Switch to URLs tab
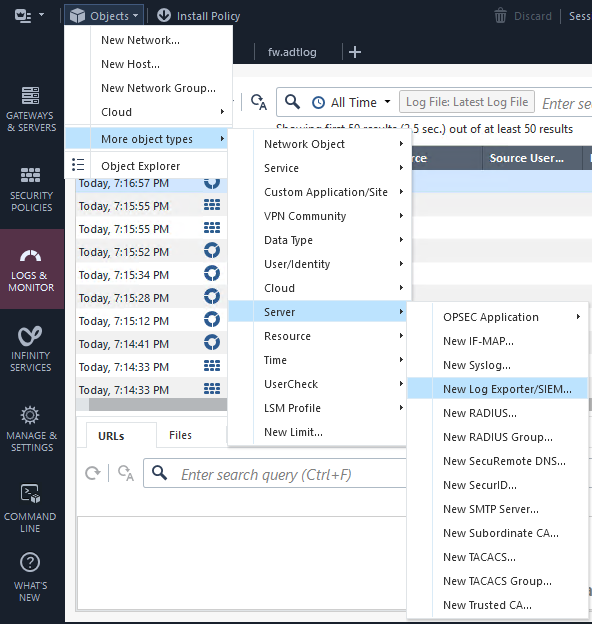Image resolution: width=592 pixels, height=624 pixels. point(121,435)
